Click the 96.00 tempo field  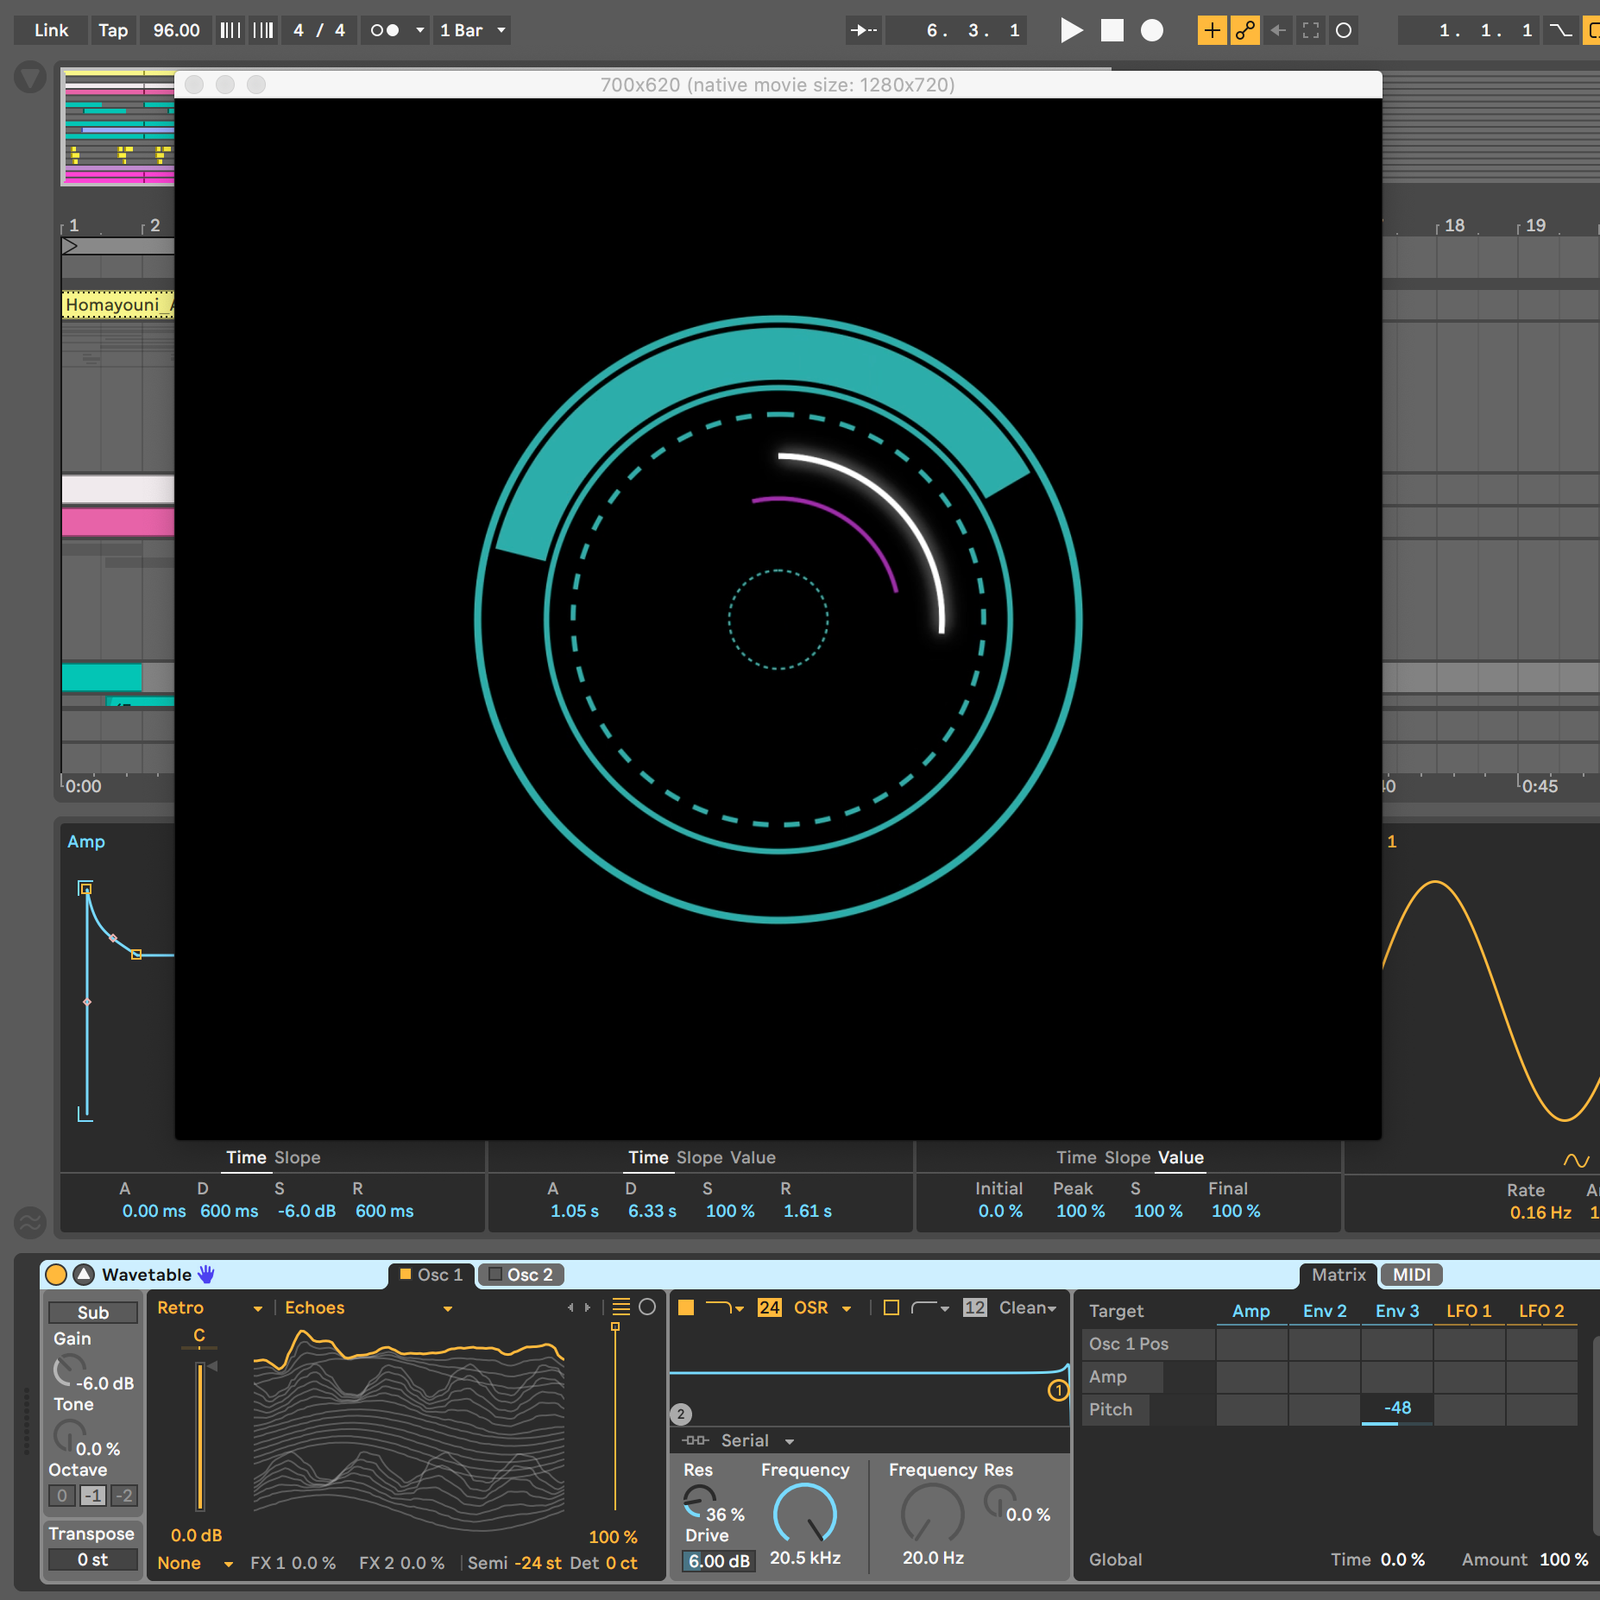point(176,30)
